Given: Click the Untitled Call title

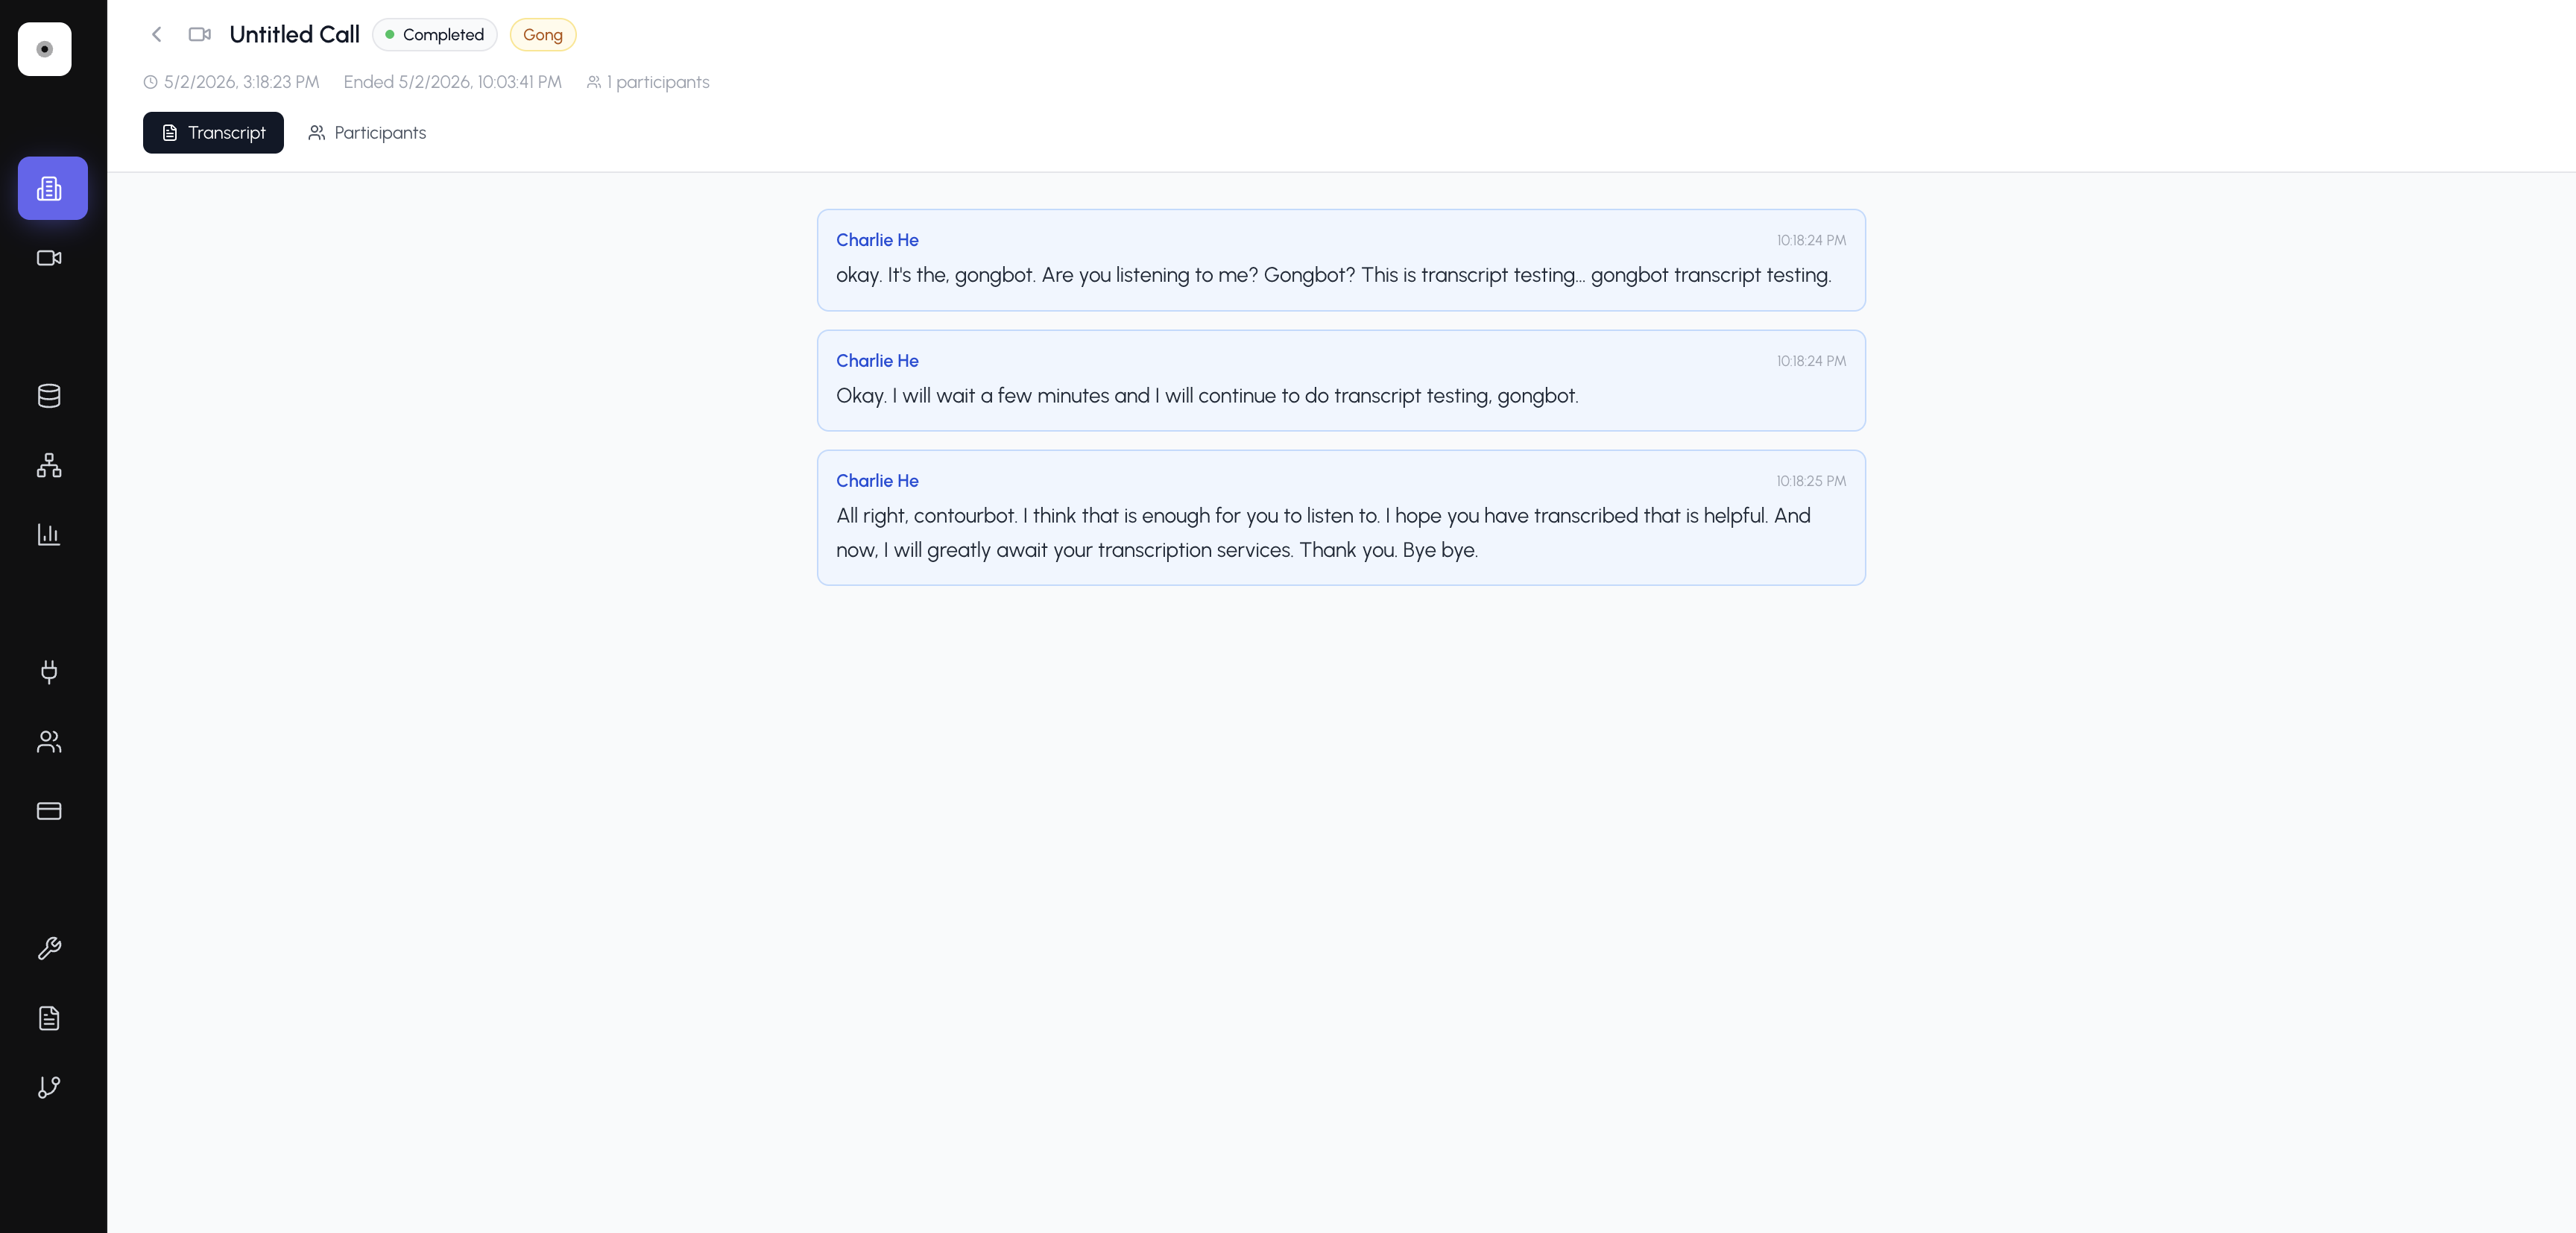Looking at the screenshot, I should pos(294,34).
